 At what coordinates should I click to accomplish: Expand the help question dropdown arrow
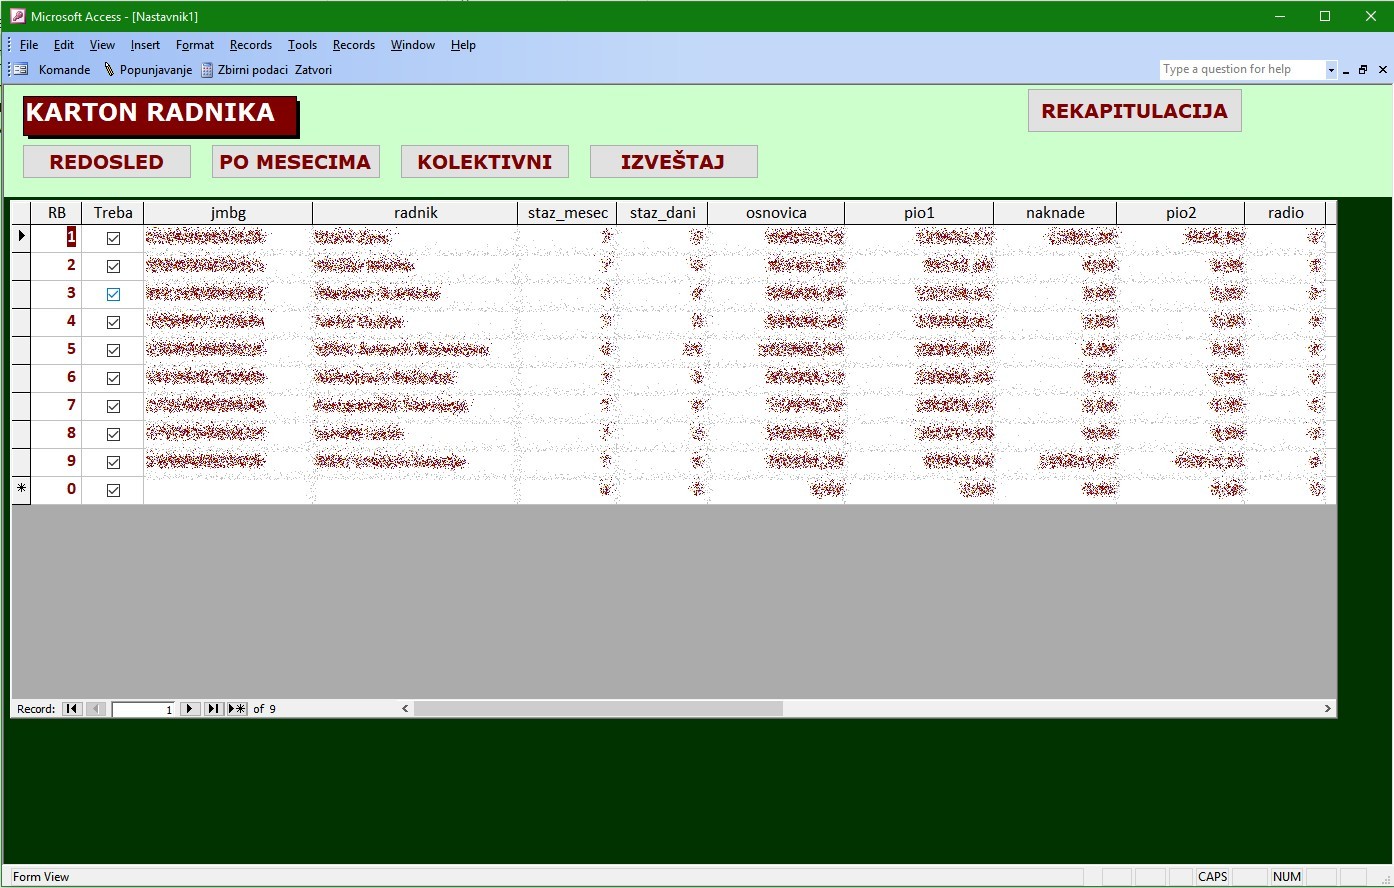1331,70
